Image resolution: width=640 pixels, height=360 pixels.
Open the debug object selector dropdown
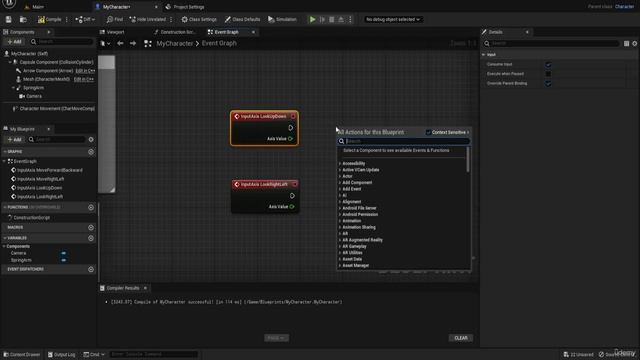(x=392, y=19)
